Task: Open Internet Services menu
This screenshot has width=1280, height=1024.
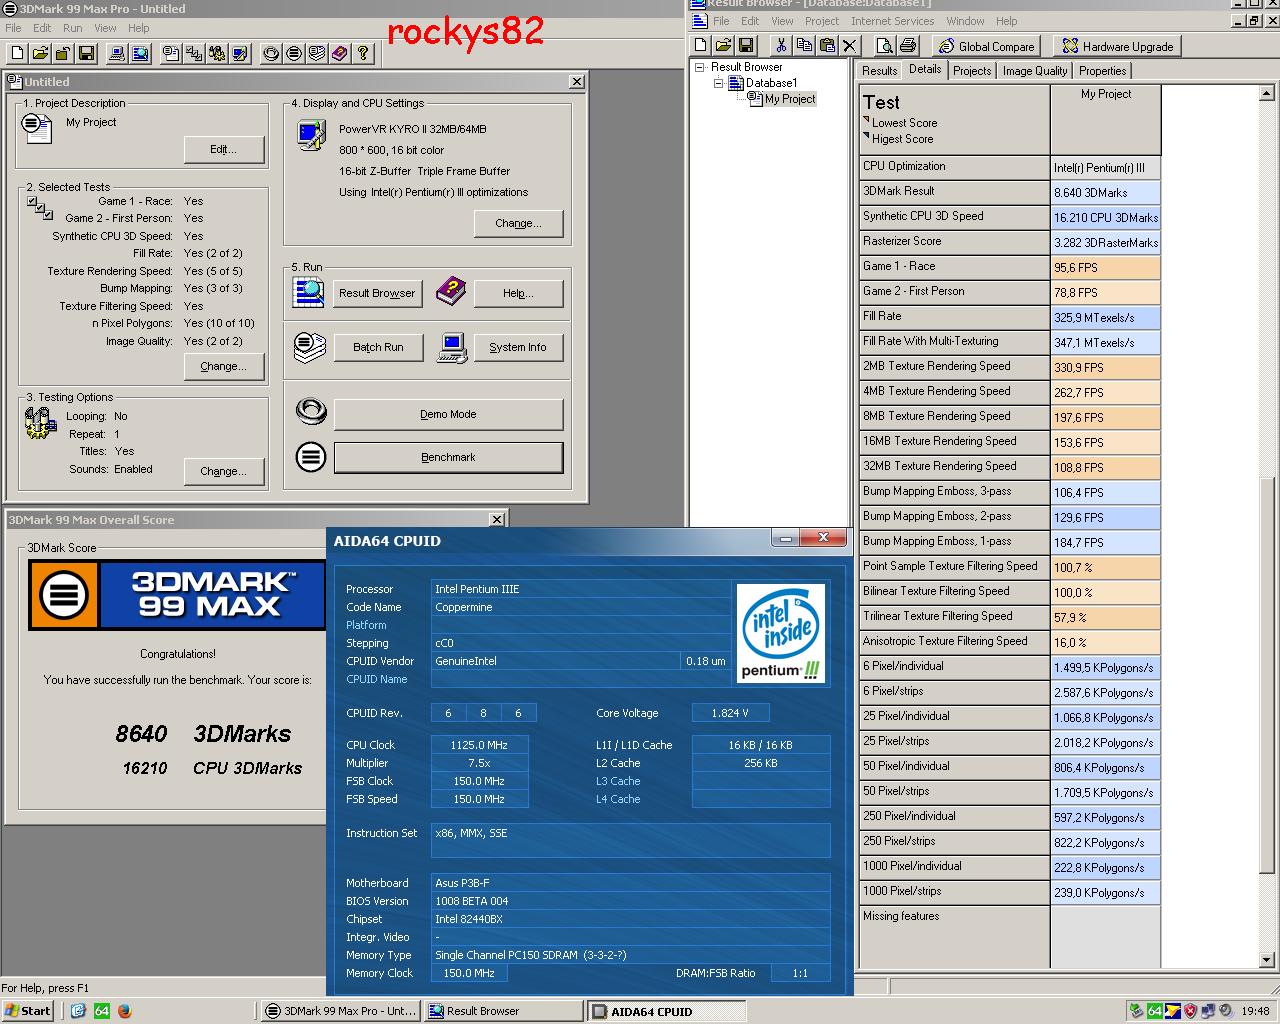Action: 892,21
